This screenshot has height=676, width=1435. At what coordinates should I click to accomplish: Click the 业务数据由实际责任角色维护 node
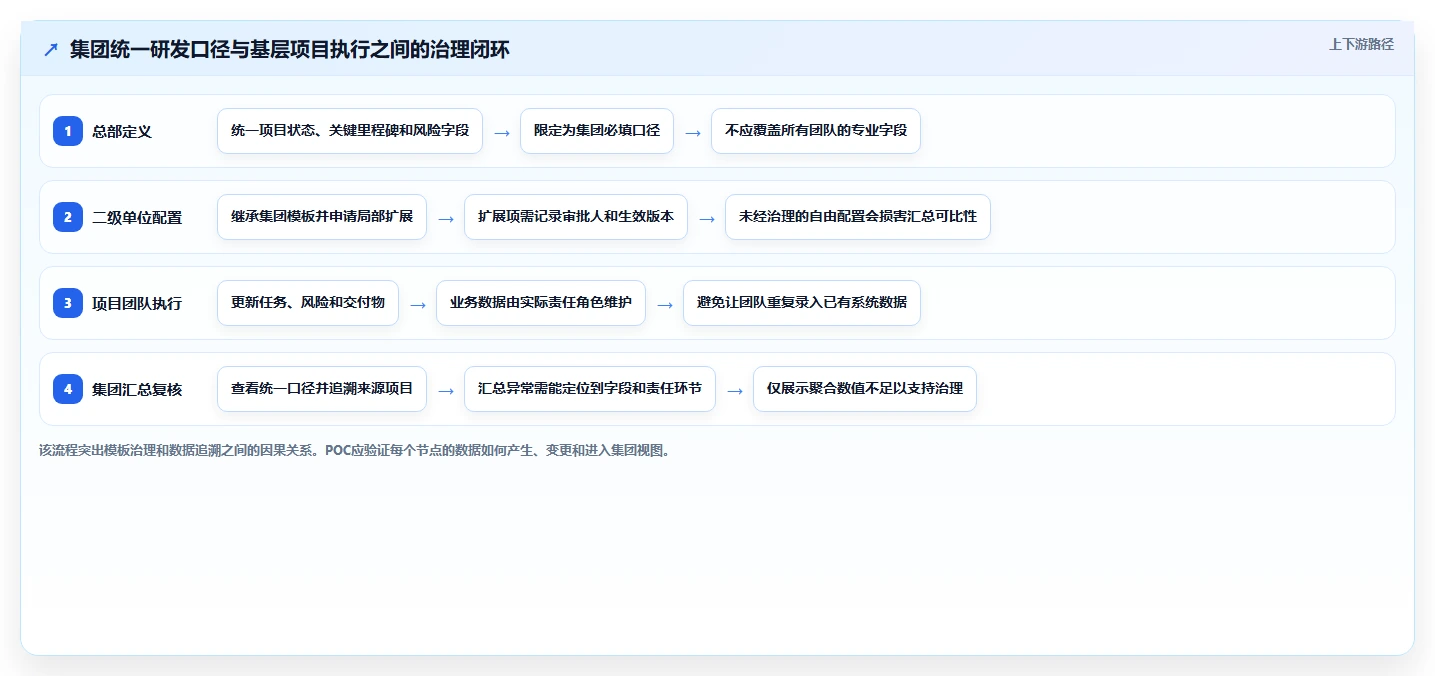coord(541,303)
